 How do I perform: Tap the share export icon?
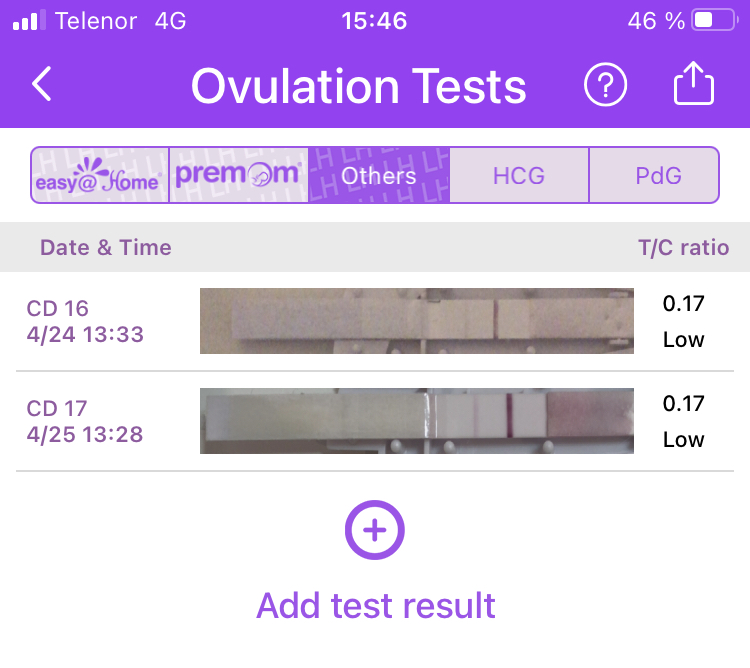coord(694,85)
